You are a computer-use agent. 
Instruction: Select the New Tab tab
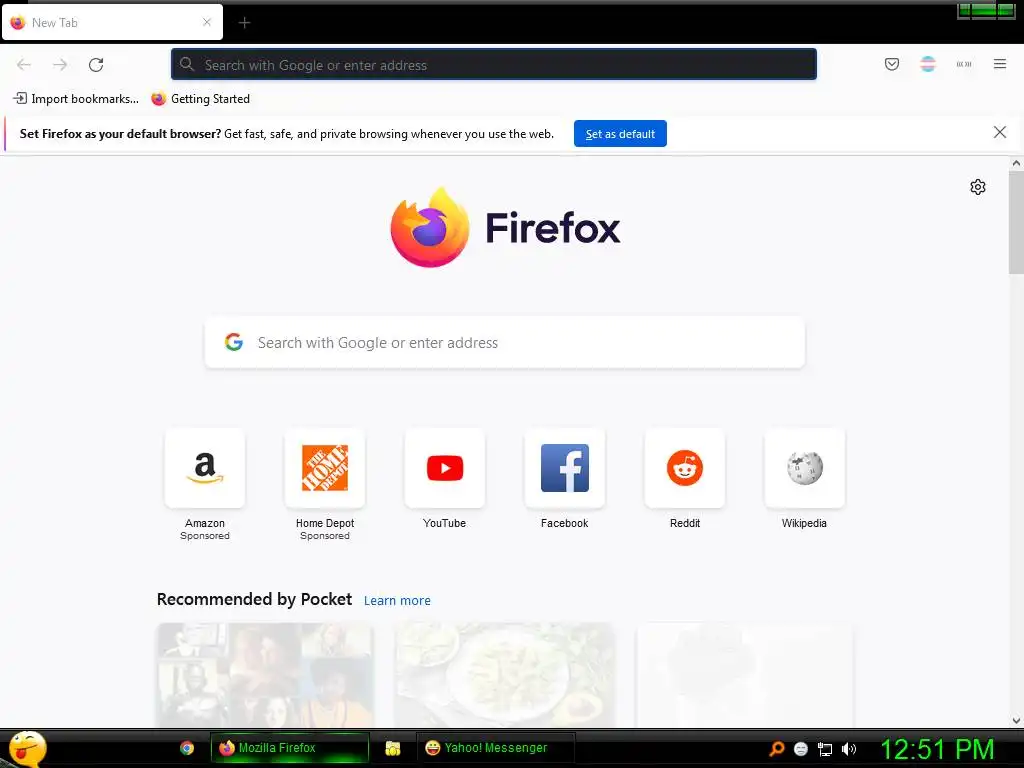point(112,22)
